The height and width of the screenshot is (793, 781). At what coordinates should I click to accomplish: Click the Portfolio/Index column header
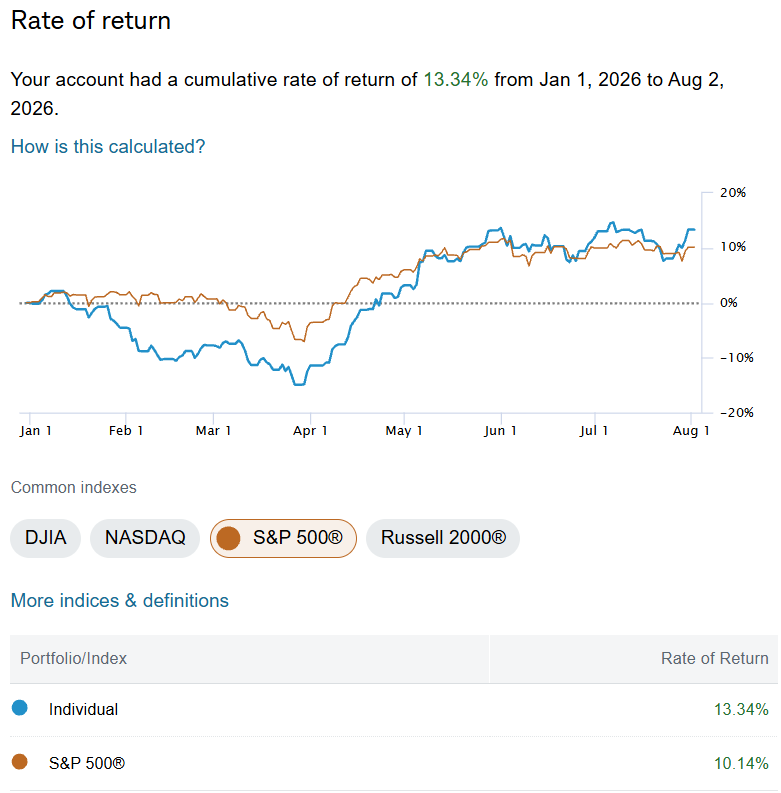tap(73, 658)
